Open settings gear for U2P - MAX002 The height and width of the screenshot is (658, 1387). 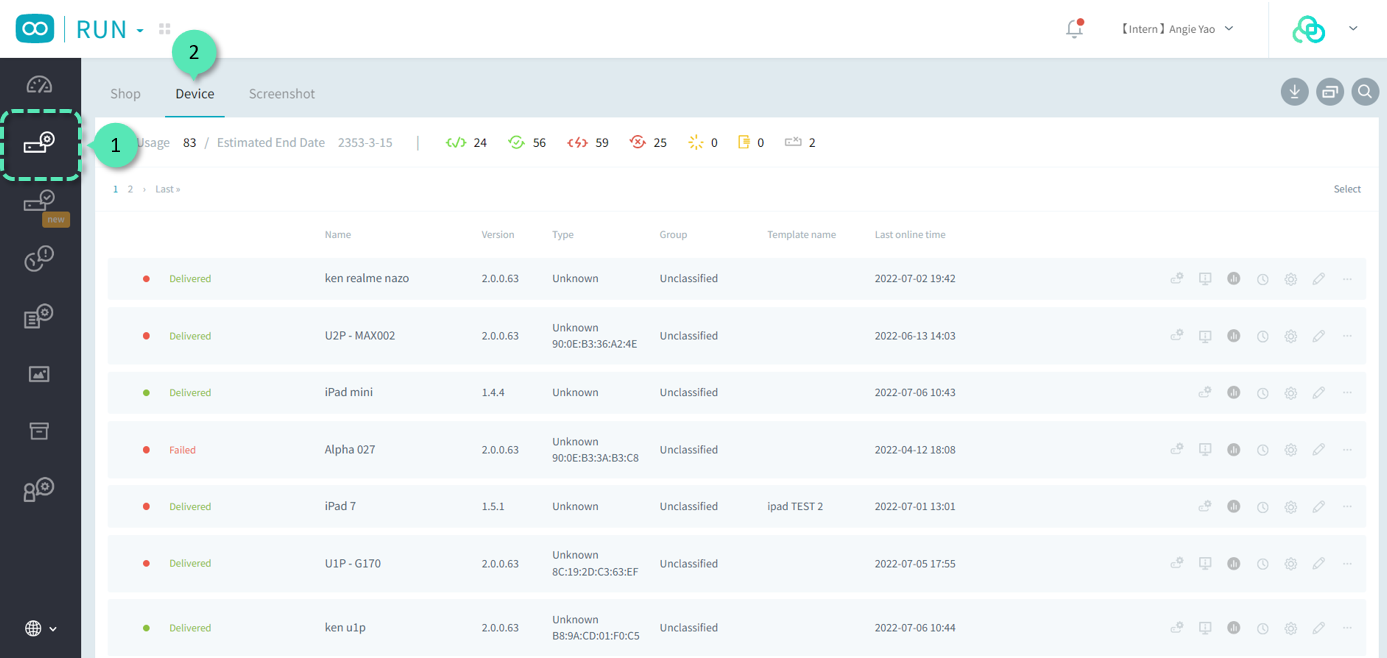coord(1291,336)
